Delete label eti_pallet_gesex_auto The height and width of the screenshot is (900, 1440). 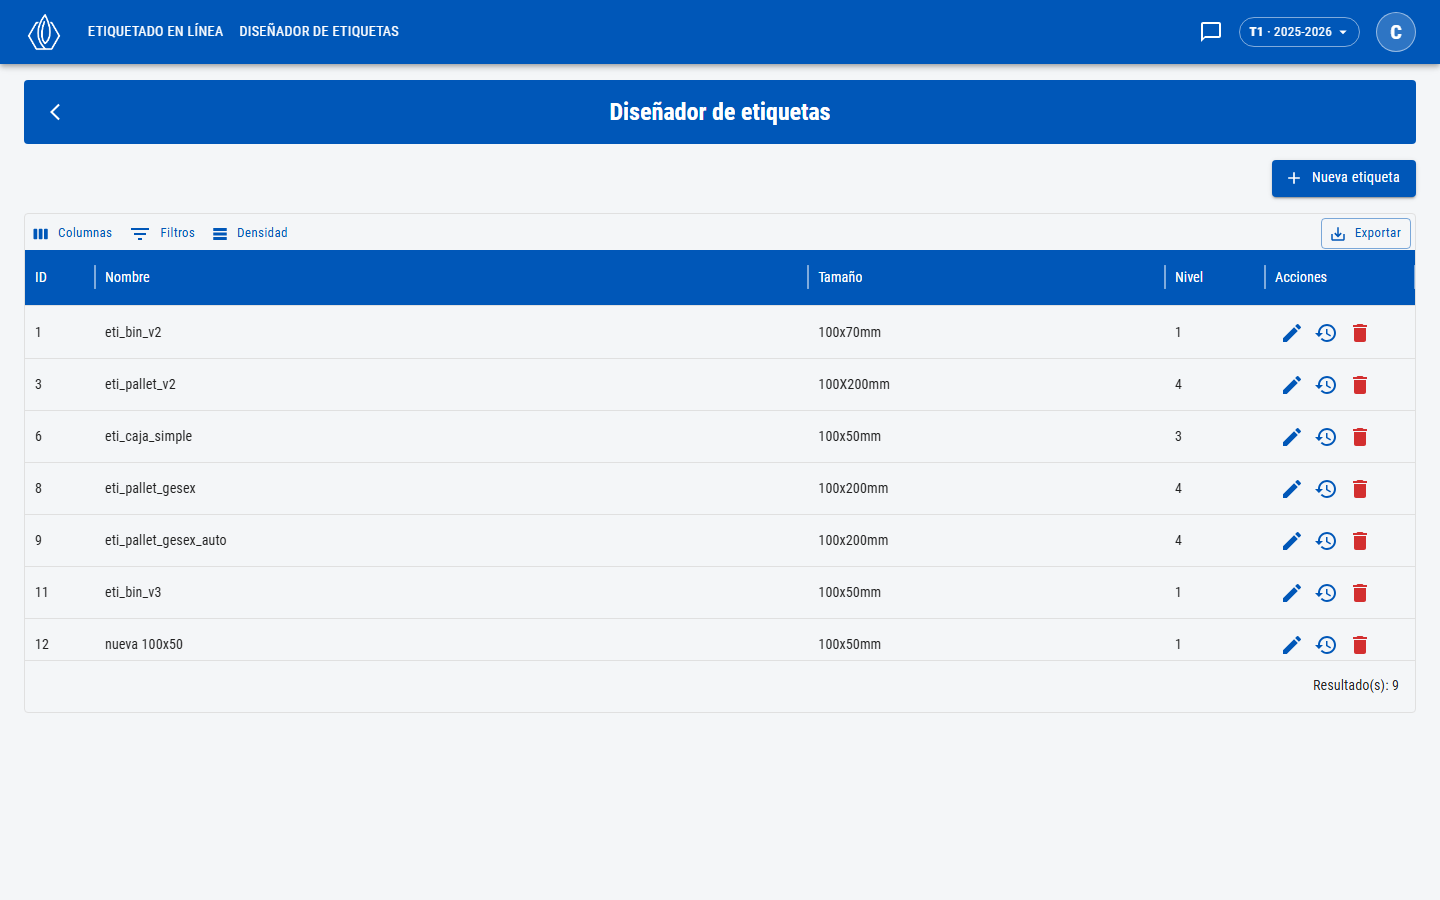[1360, 541]
